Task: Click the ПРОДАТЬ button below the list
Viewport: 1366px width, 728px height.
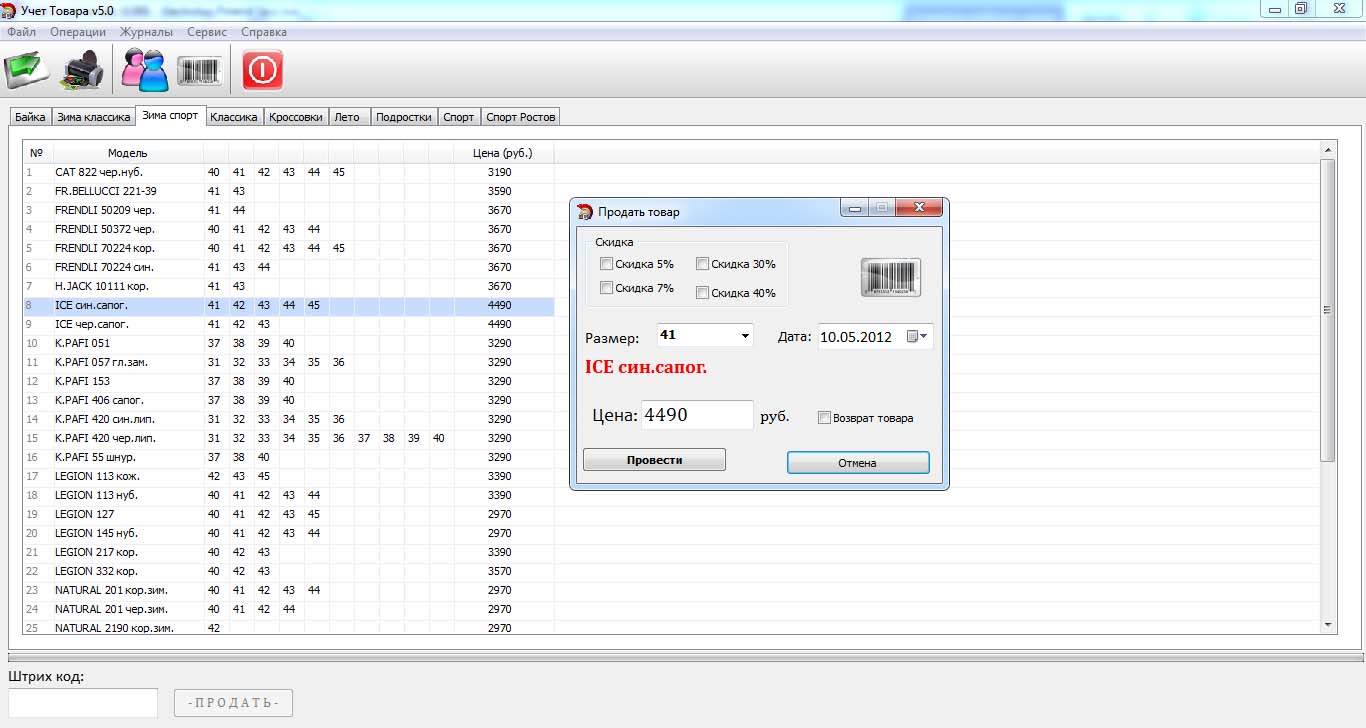Action: 234,702
